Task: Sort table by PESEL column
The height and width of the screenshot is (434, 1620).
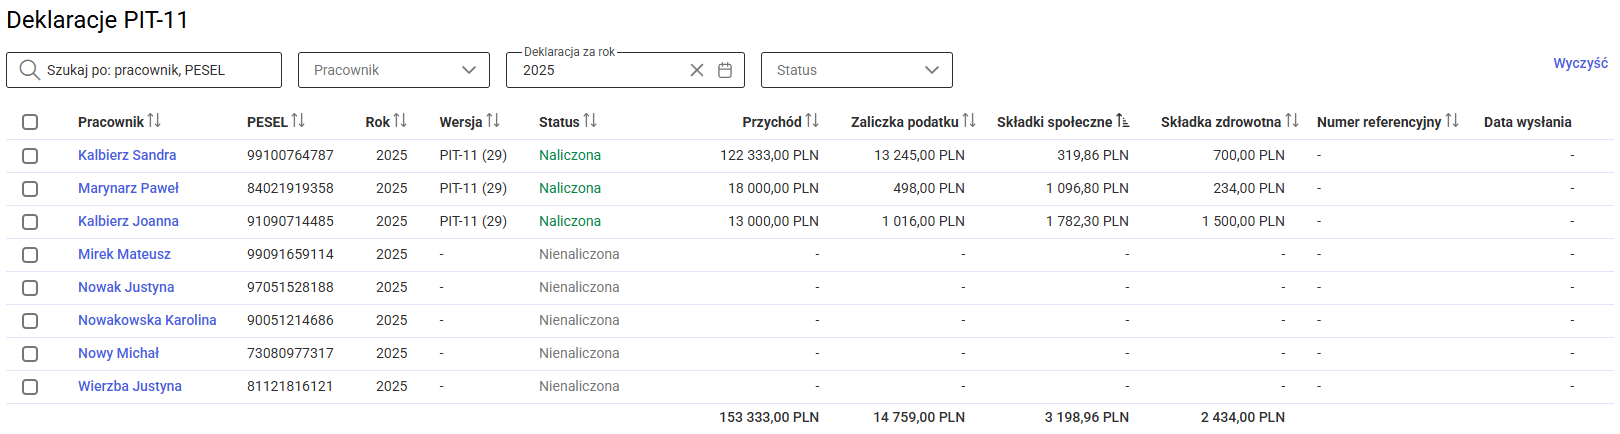Action: 298,121
